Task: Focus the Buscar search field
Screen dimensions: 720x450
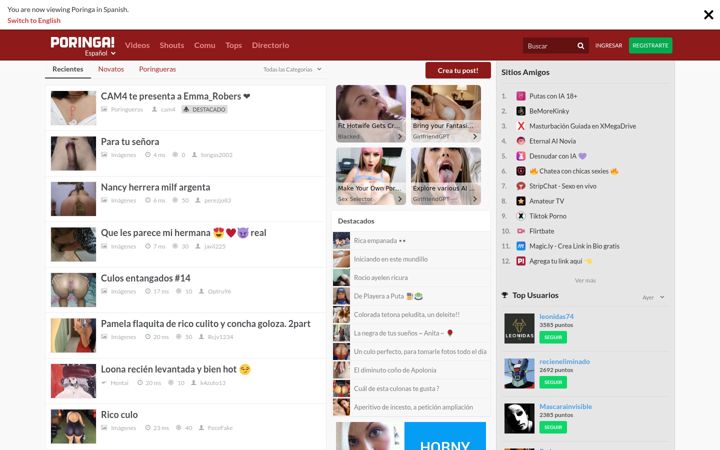Action: point(549,45)
